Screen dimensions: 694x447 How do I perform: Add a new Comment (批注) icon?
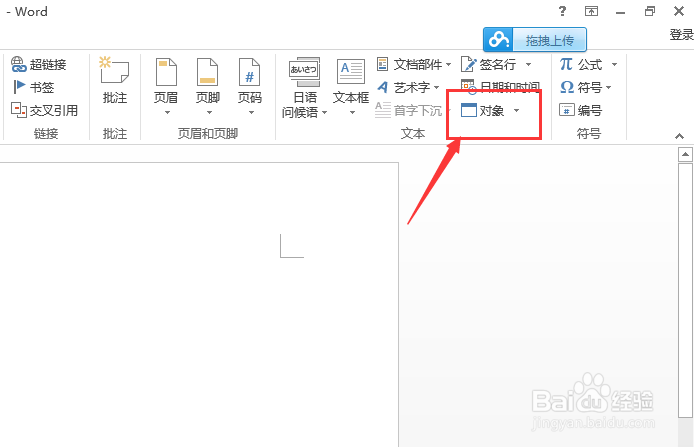click(114, 70)
